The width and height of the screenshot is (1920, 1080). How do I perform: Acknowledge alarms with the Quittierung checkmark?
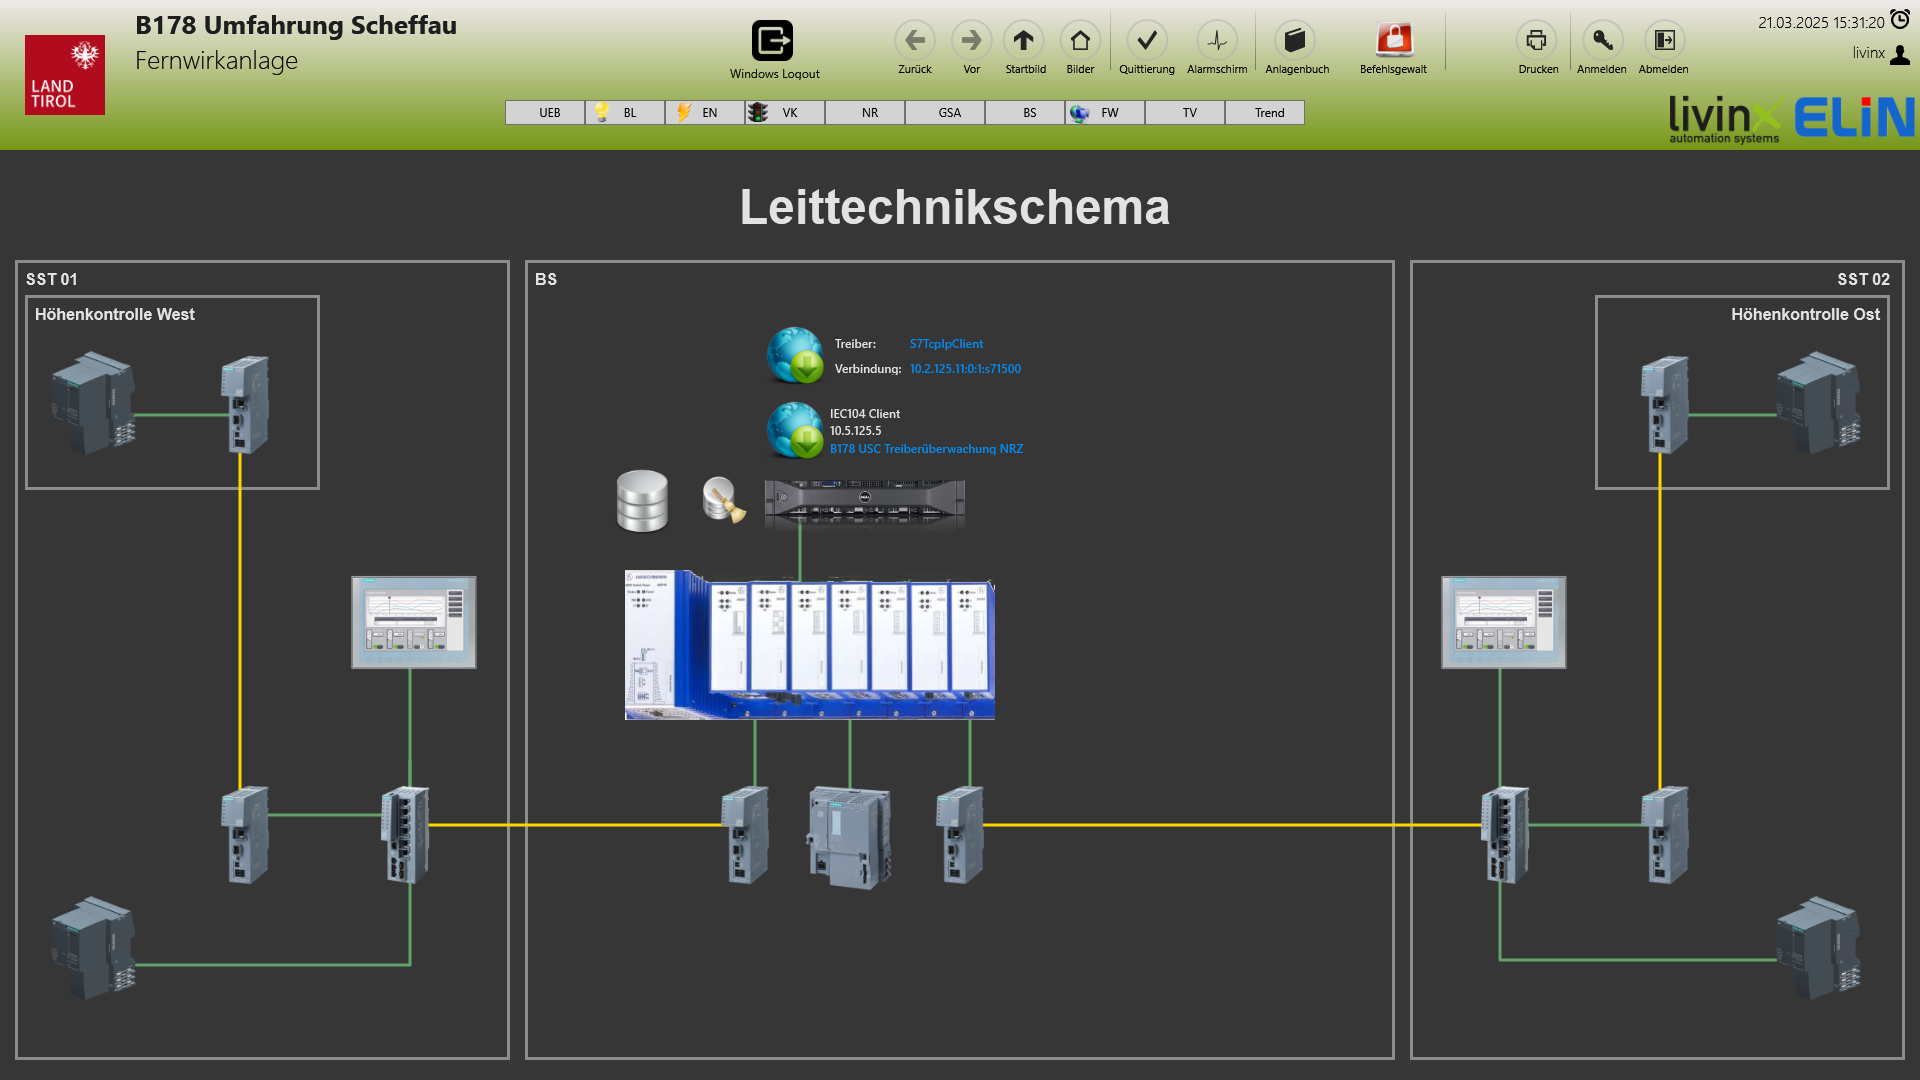click(1146, 41)
